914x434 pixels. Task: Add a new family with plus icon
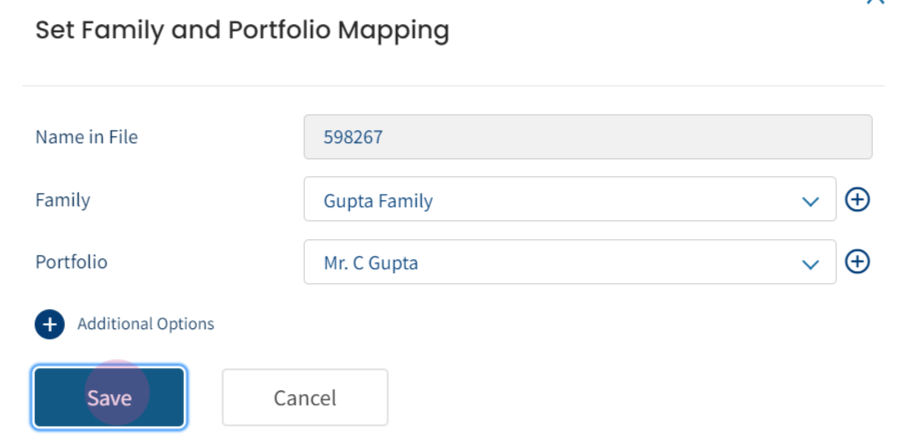click(x=857, y=200)
